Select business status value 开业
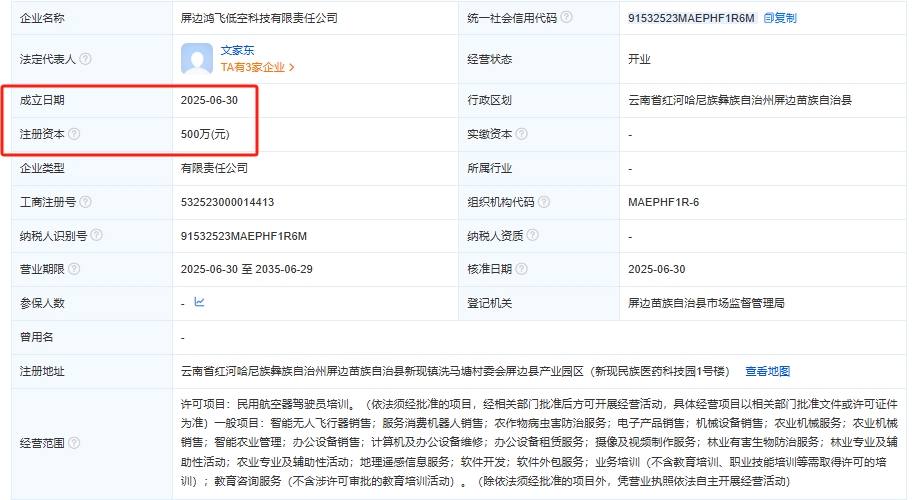This screenshot has width=913, height=500. pos(639,59)
